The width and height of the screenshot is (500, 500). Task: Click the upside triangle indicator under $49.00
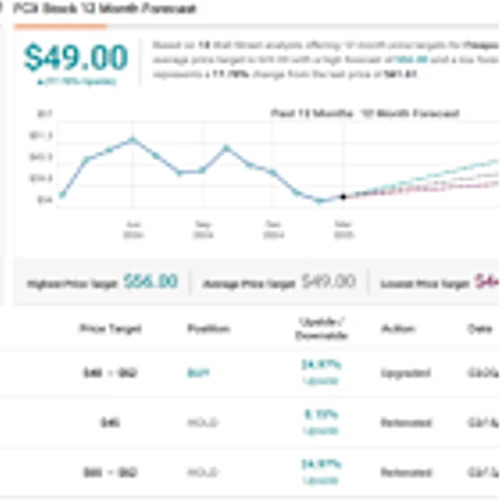coord(40,82)
